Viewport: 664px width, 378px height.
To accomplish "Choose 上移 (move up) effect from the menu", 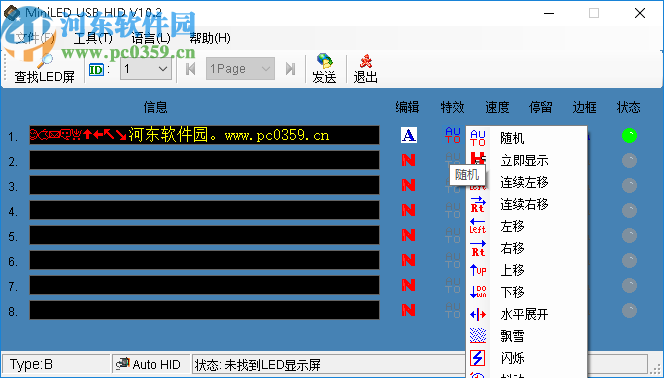I will [x=526, y=270].
